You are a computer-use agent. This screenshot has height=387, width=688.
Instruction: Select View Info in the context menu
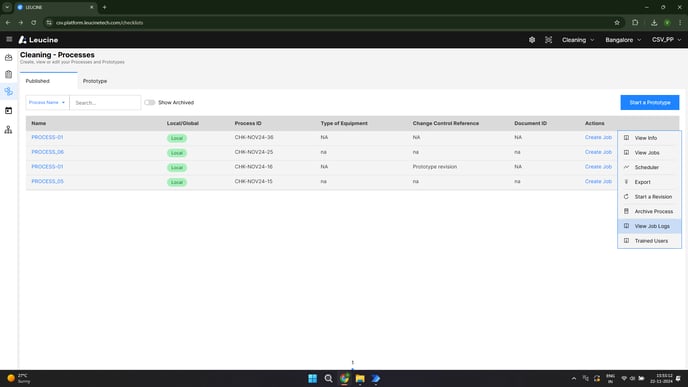pos(649,138)
